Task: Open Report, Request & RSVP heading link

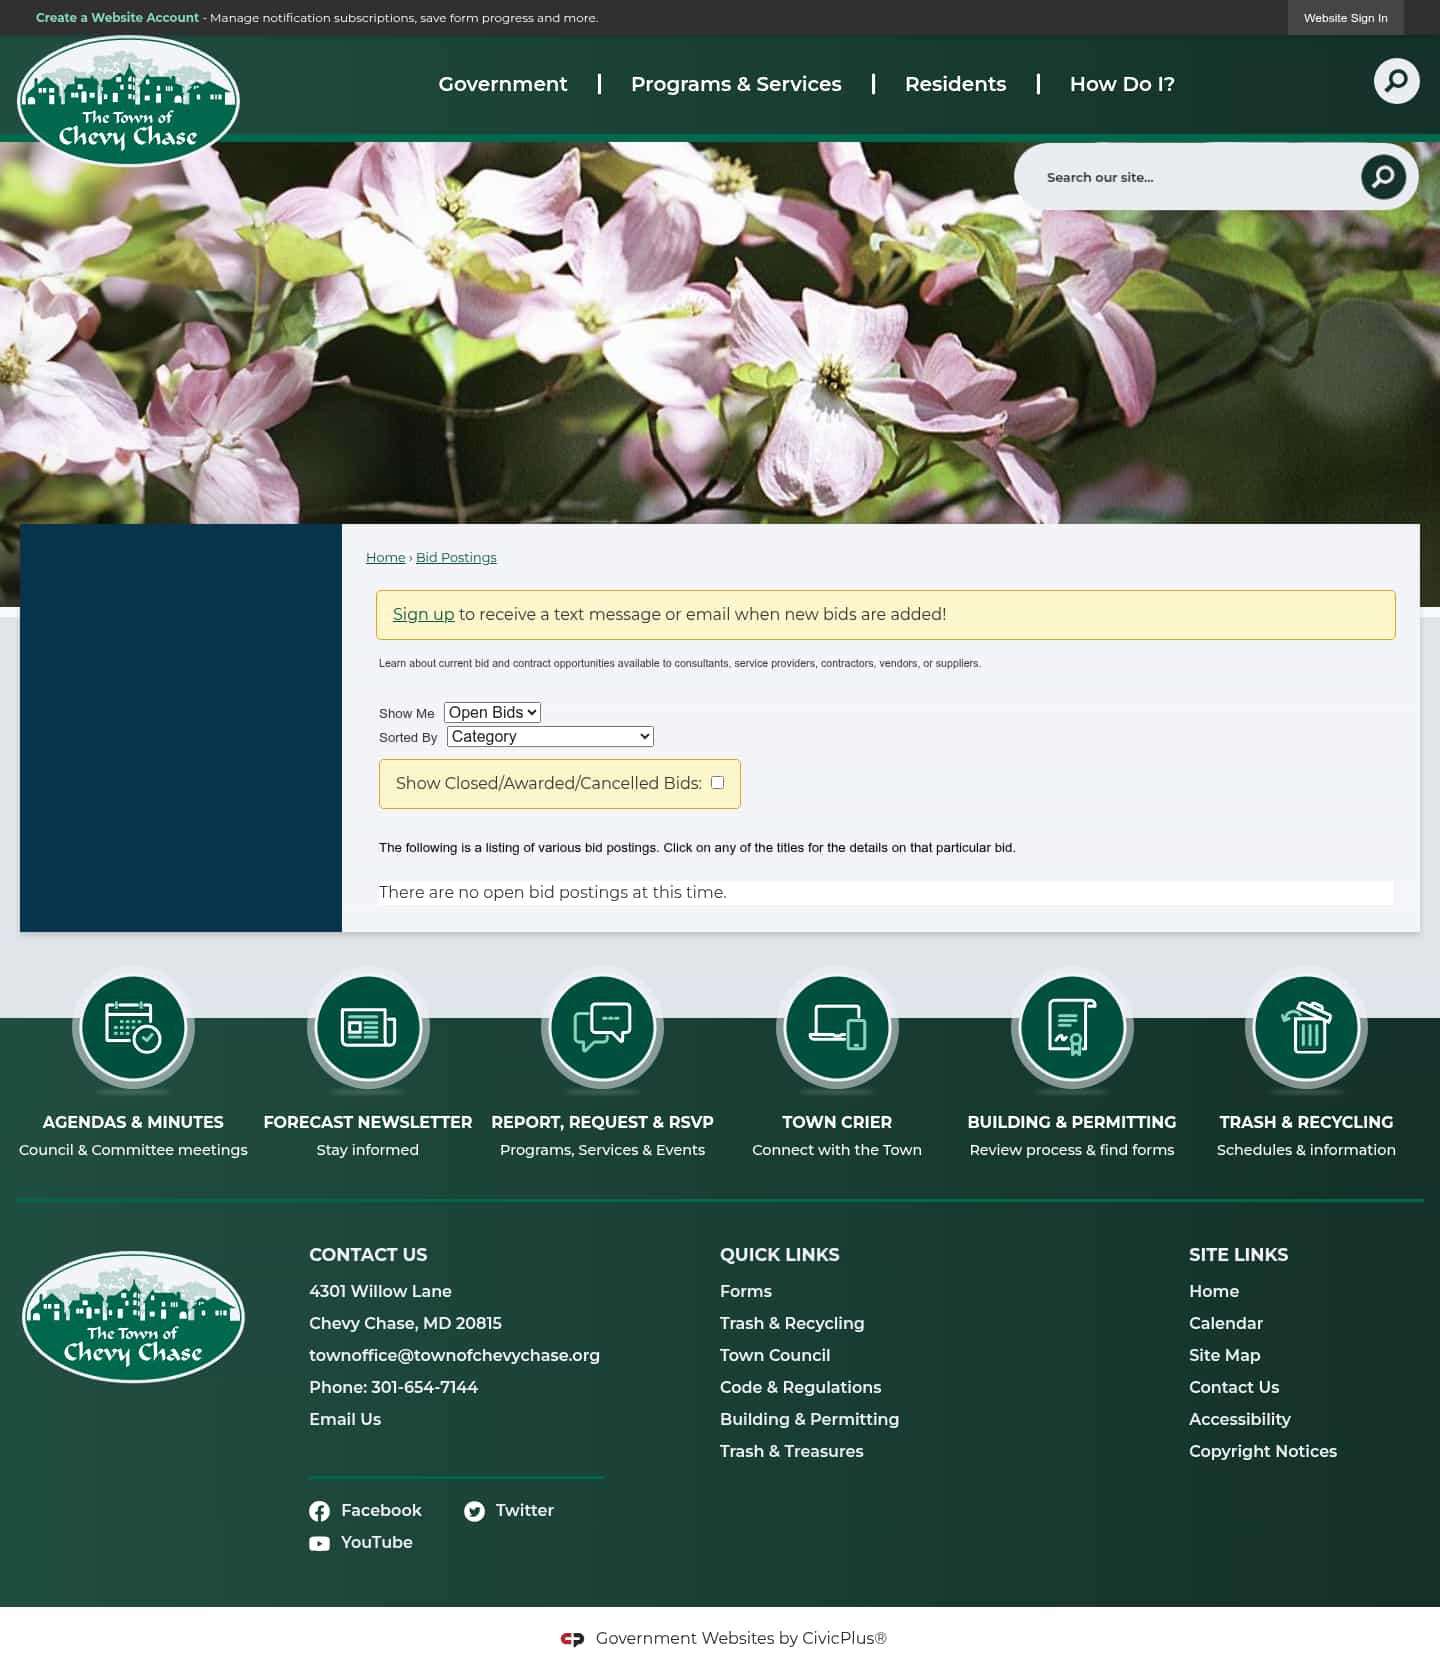Action: [602, 1122]
